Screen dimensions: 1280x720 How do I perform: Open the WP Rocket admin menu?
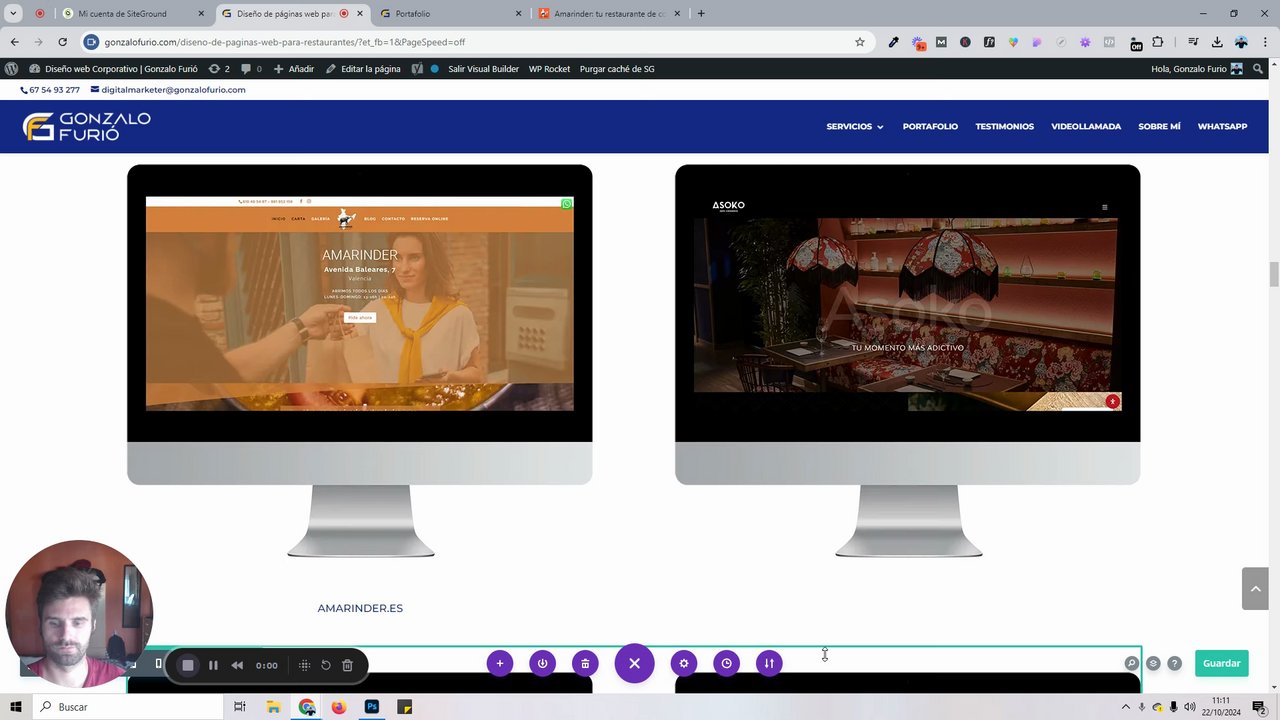pos(549,69)
